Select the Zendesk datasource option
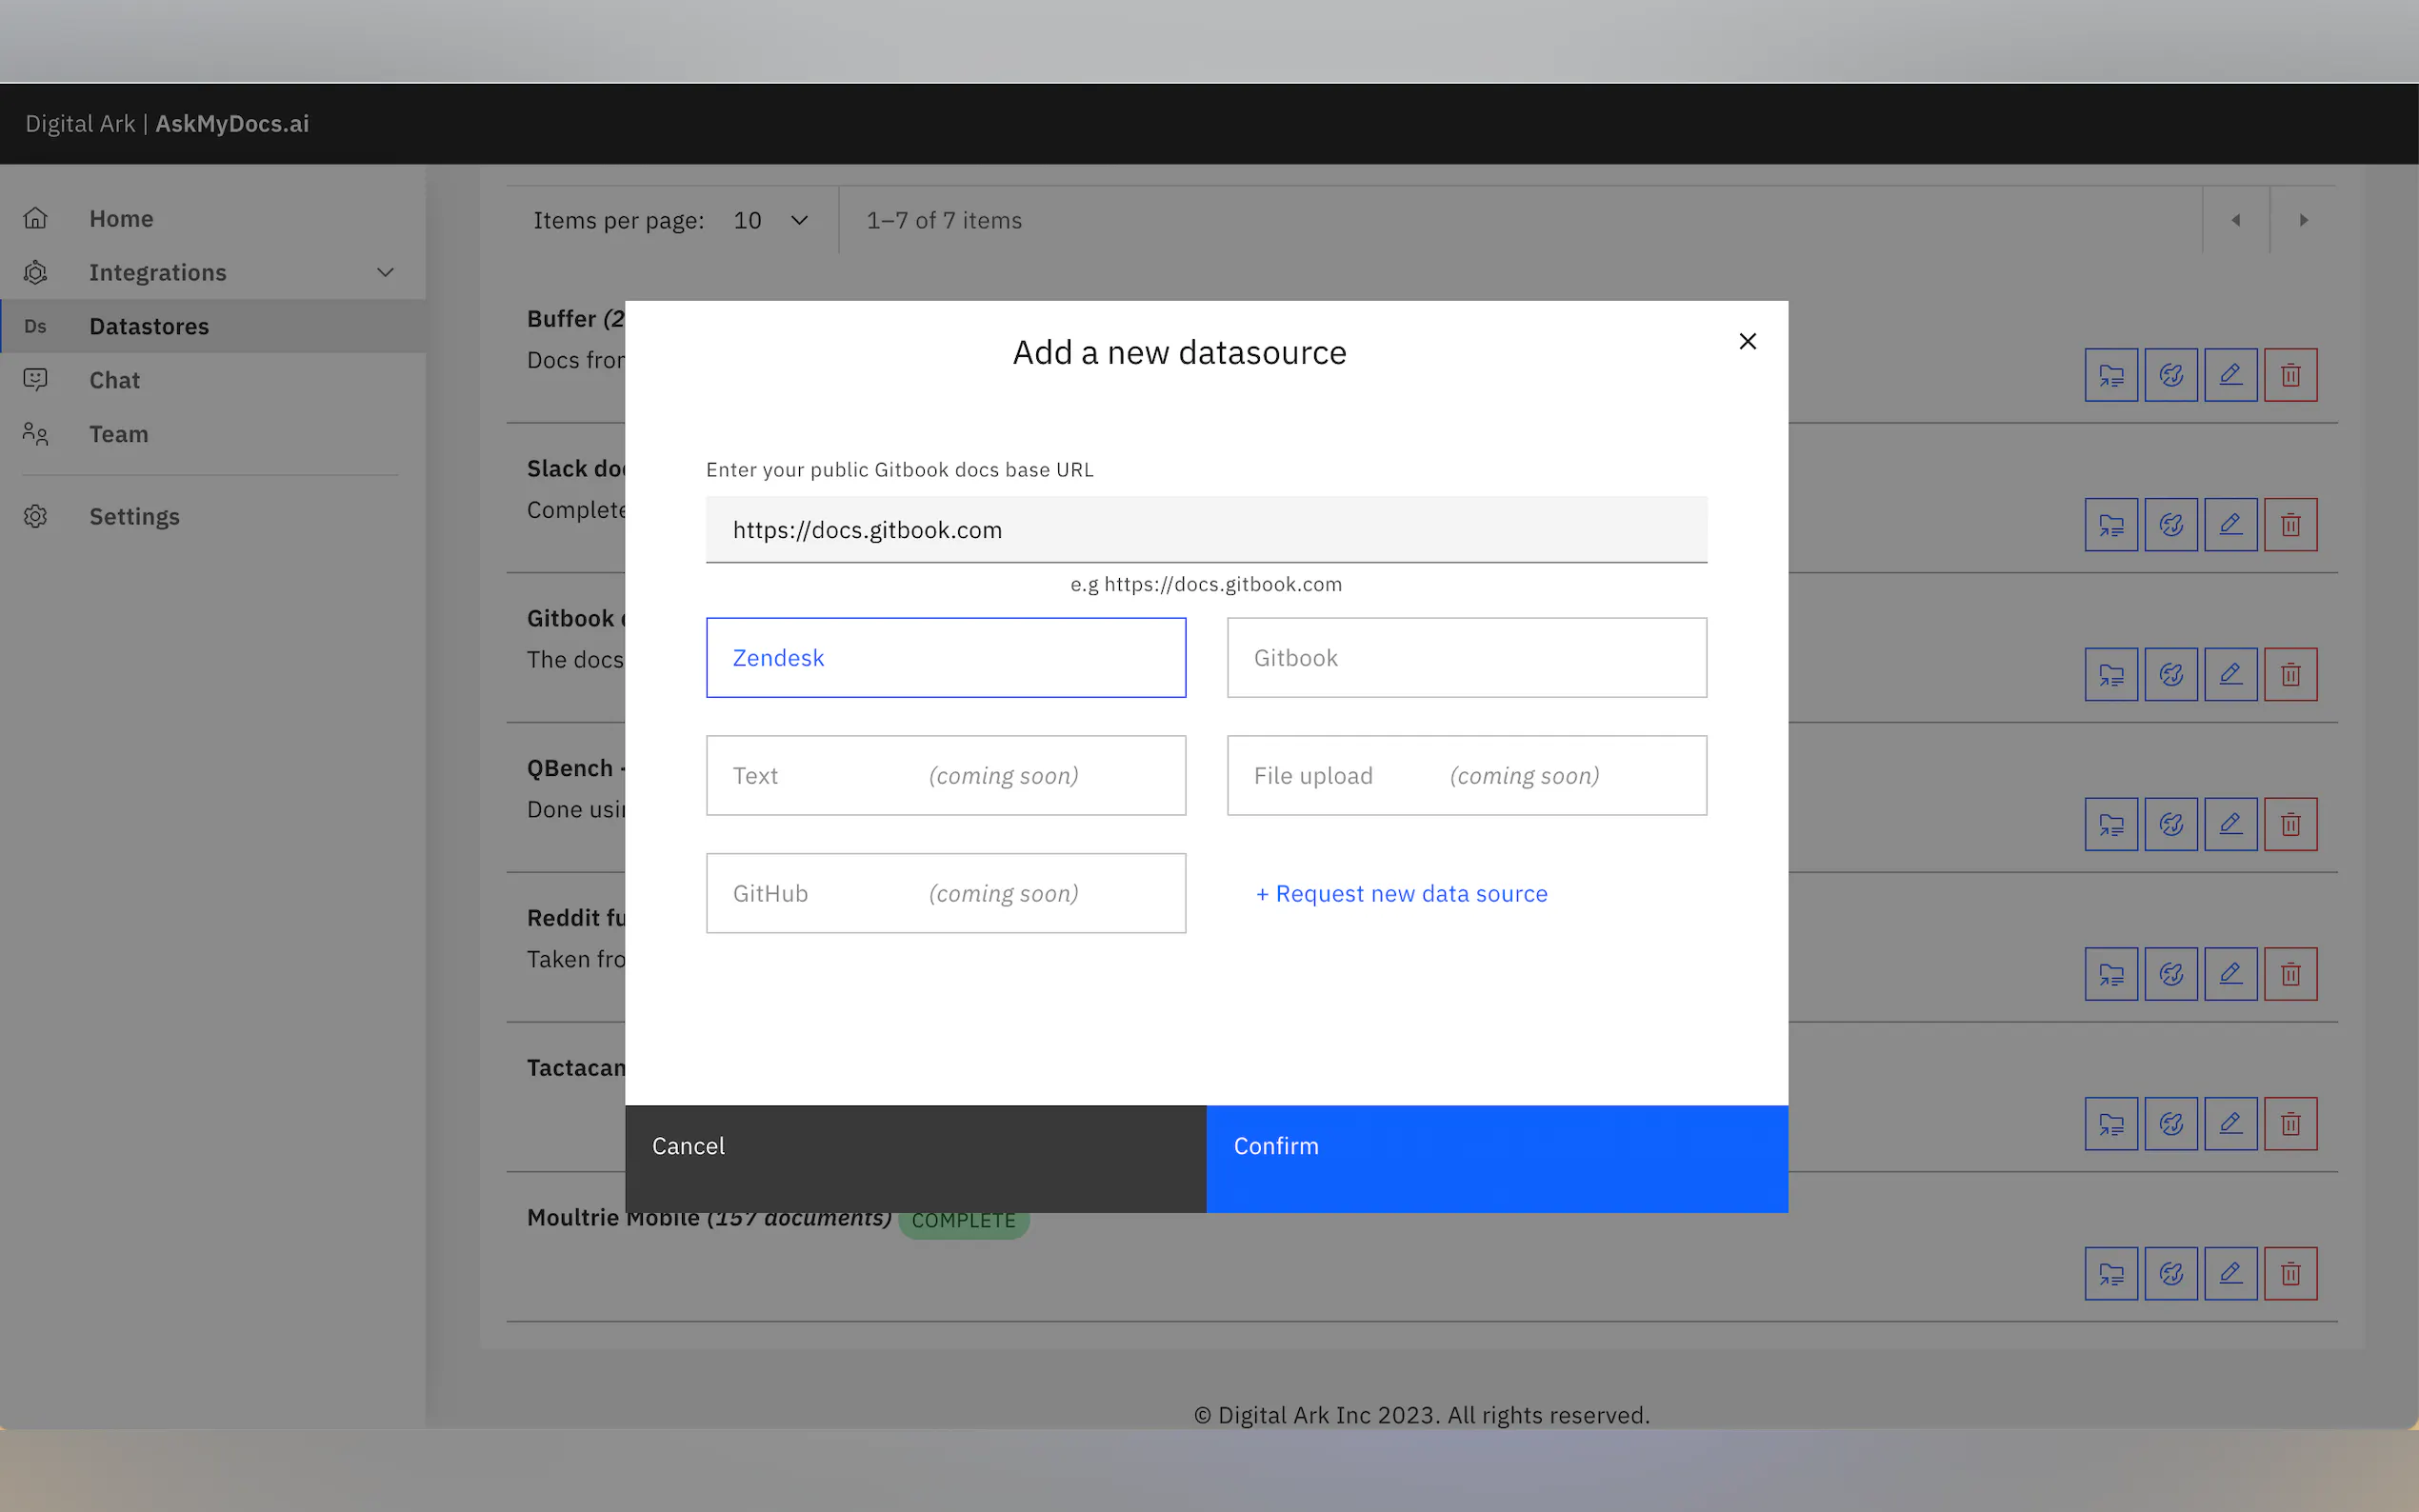The height and width of the screenshot is (1512, 2419). coord(945,657)
